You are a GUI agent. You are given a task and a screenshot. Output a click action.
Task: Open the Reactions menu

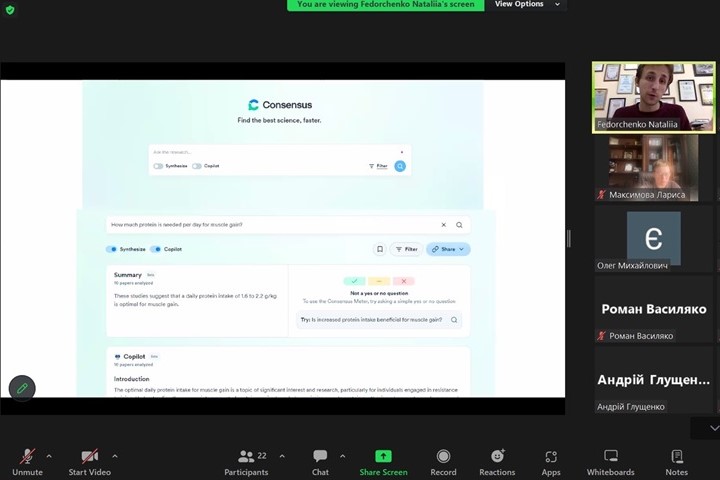497,456
